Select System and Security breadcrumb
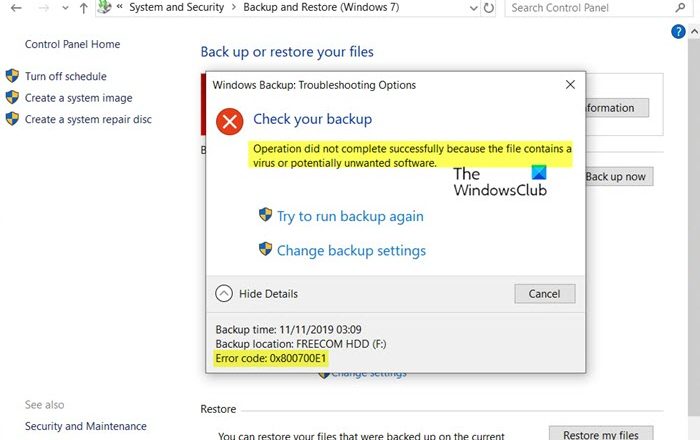The image size is (700, 440). (x=183, y=8)
